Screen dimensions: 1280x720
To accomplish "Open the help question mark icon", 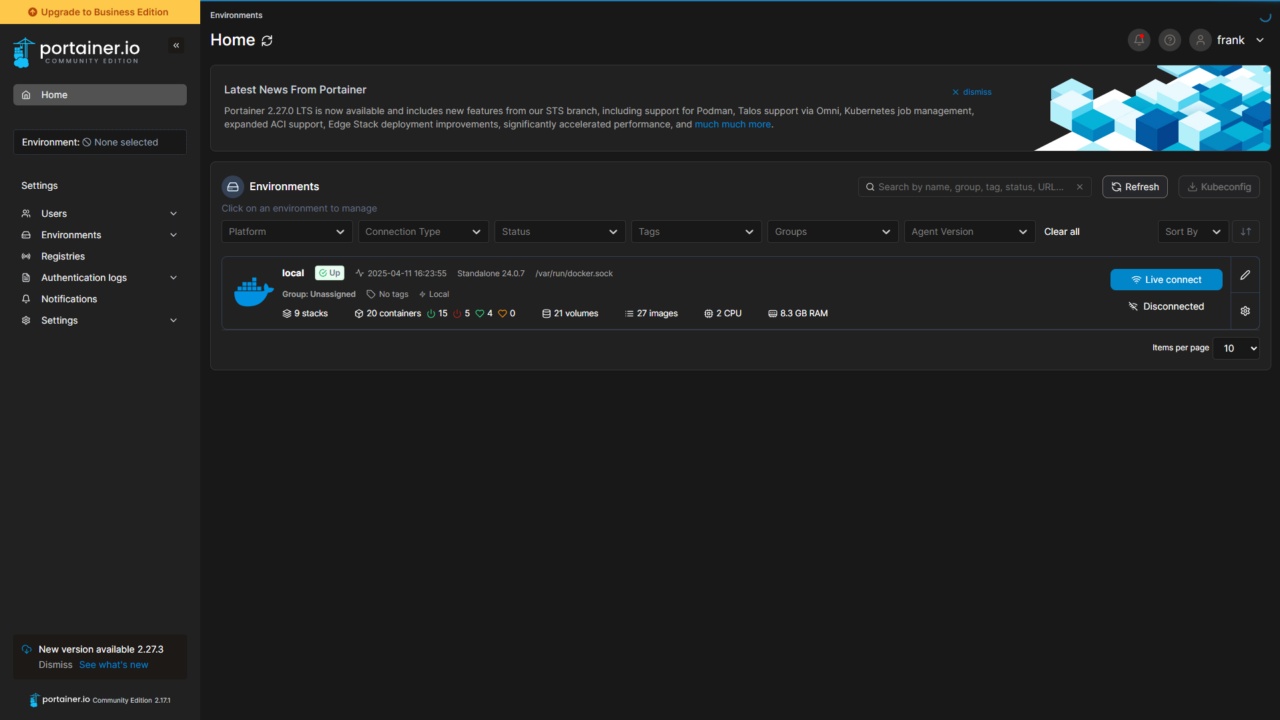I will click(x=1169, y=40).
